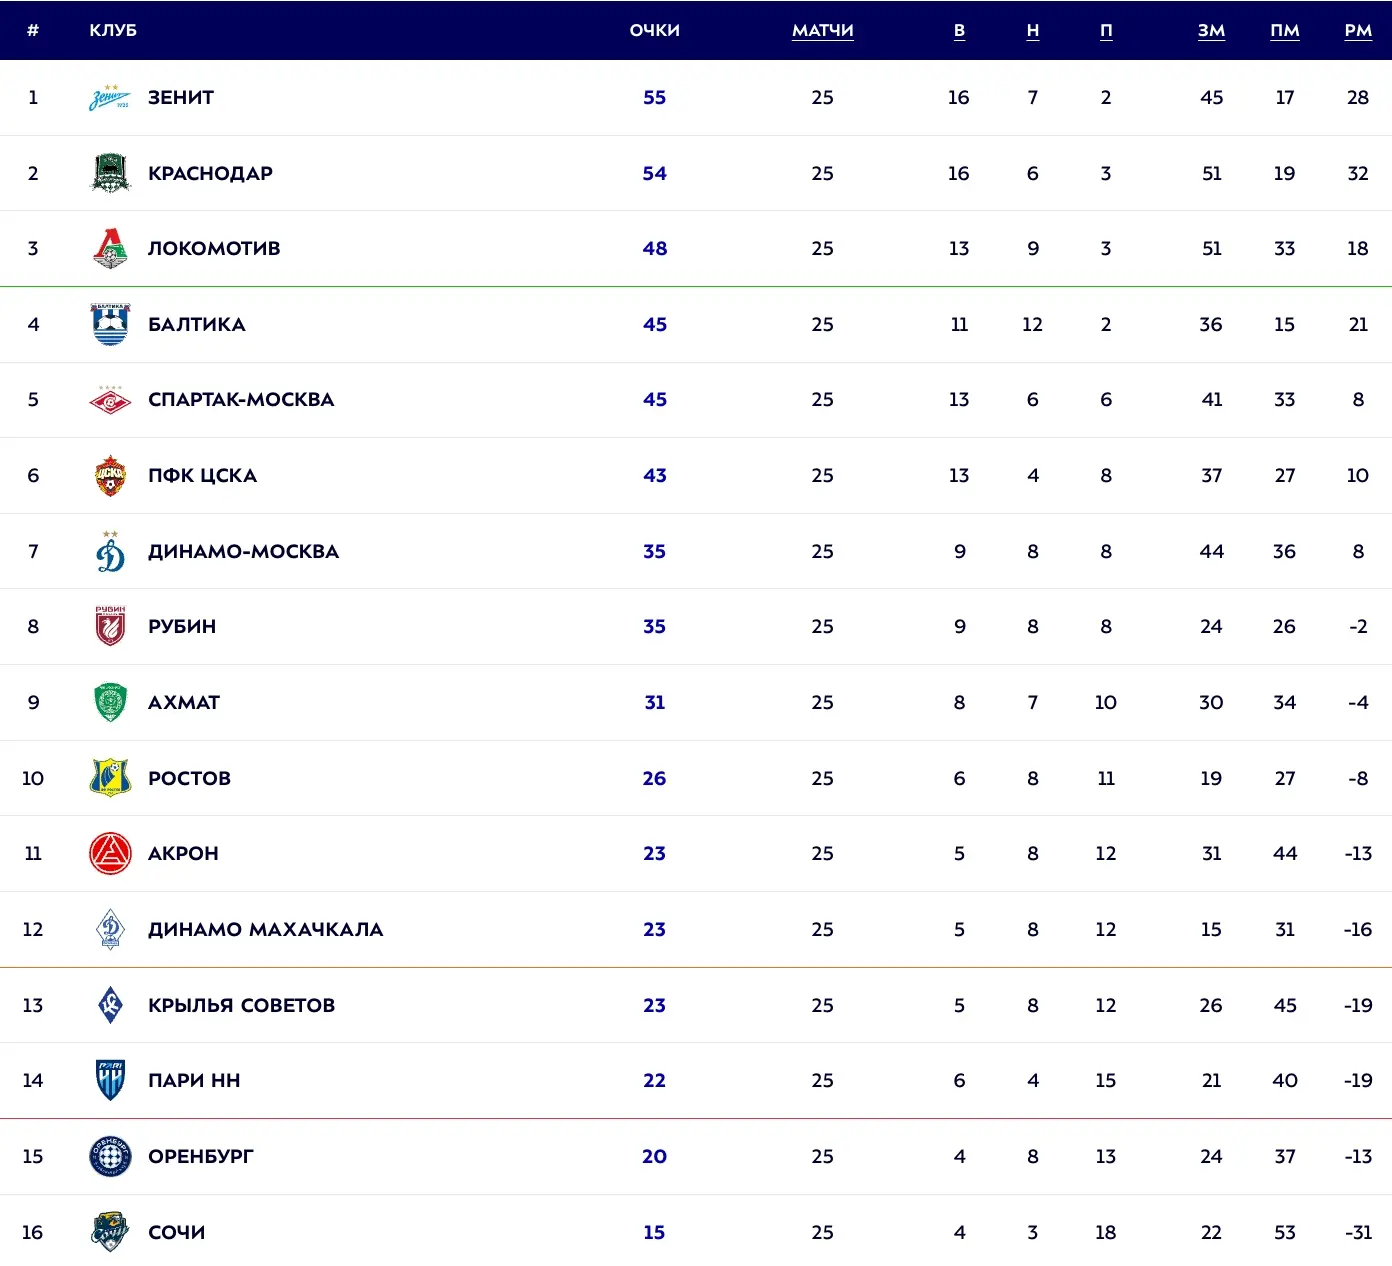Viewport: 1392px width, 1266px height.
Task: Click the Dinamo-Moscow blue D logo
Action: coord(110,551)
